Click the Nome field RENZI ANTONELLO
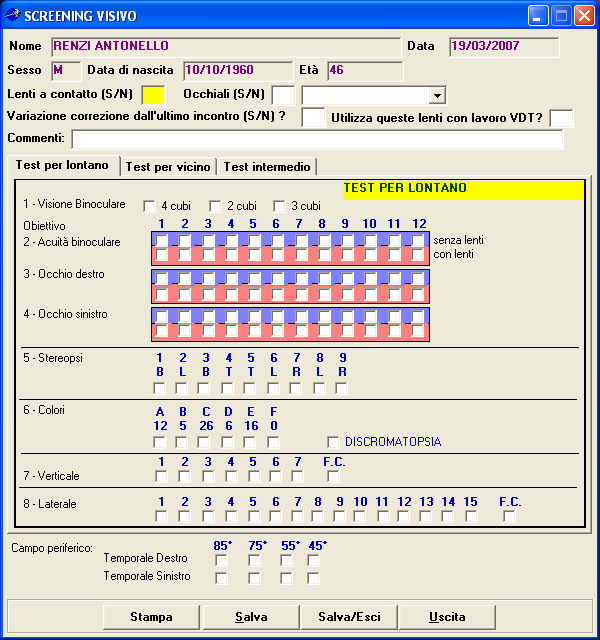Viewport: 600px width, 640px height. click(x=226, y=47)
